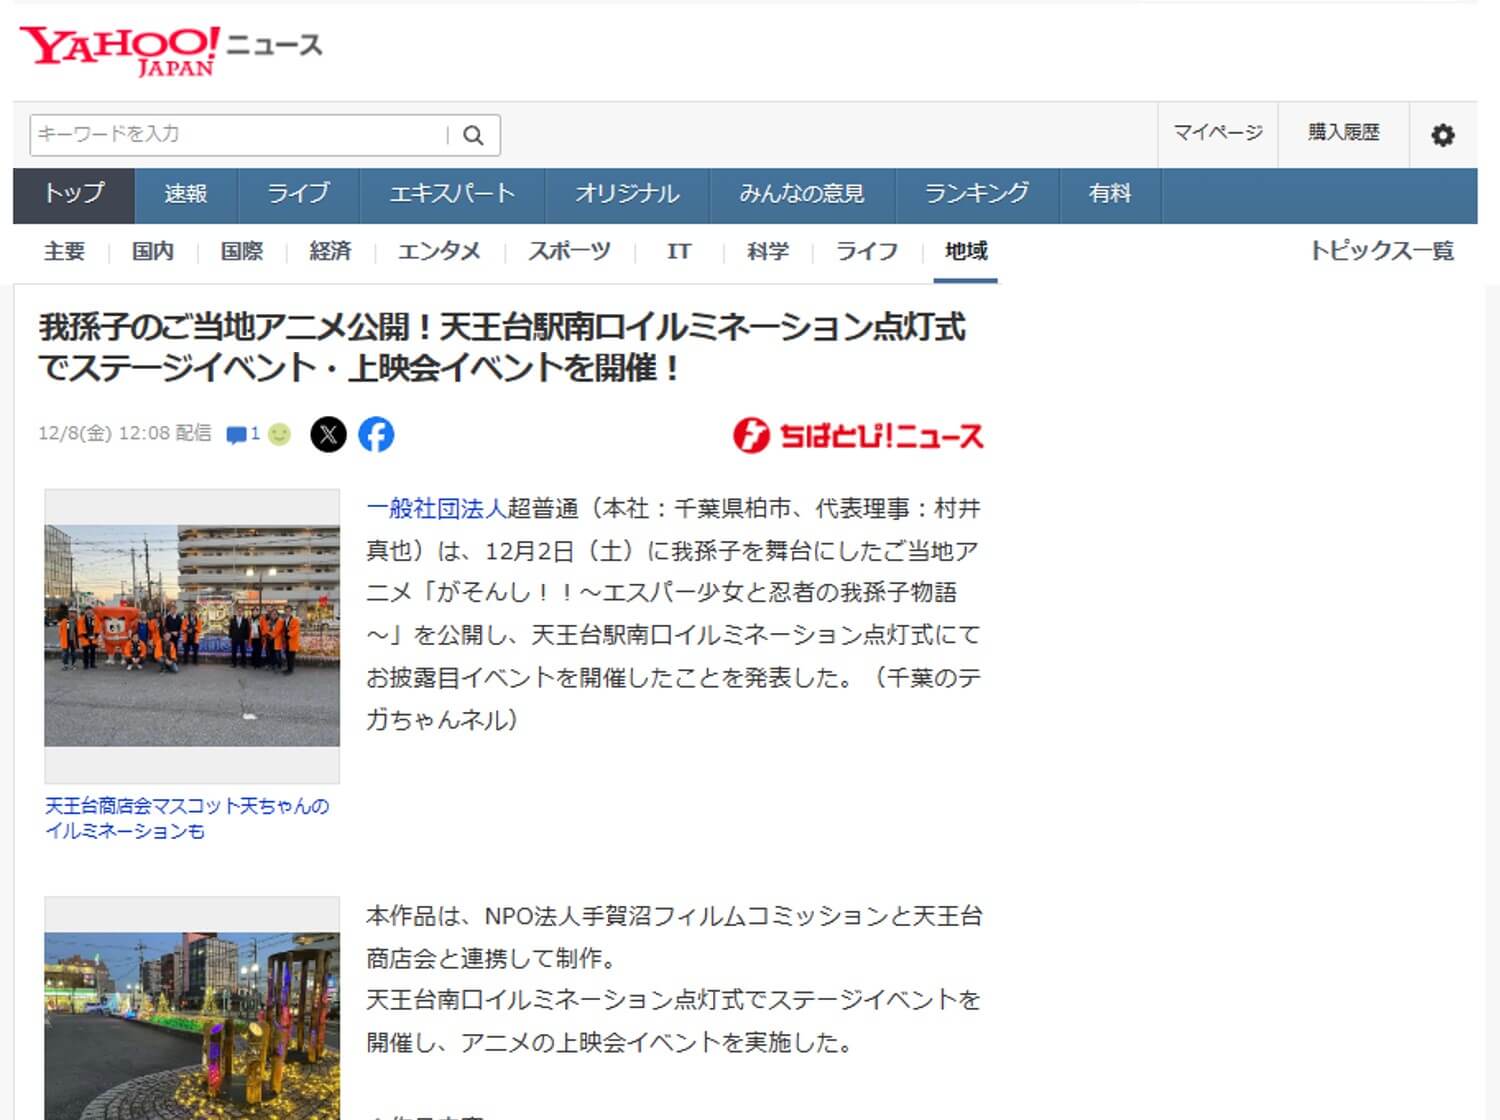The width and height of the screenshot is (1500, 1120).
Task: Open the エンタメ category
Action: tap(439, 252)
